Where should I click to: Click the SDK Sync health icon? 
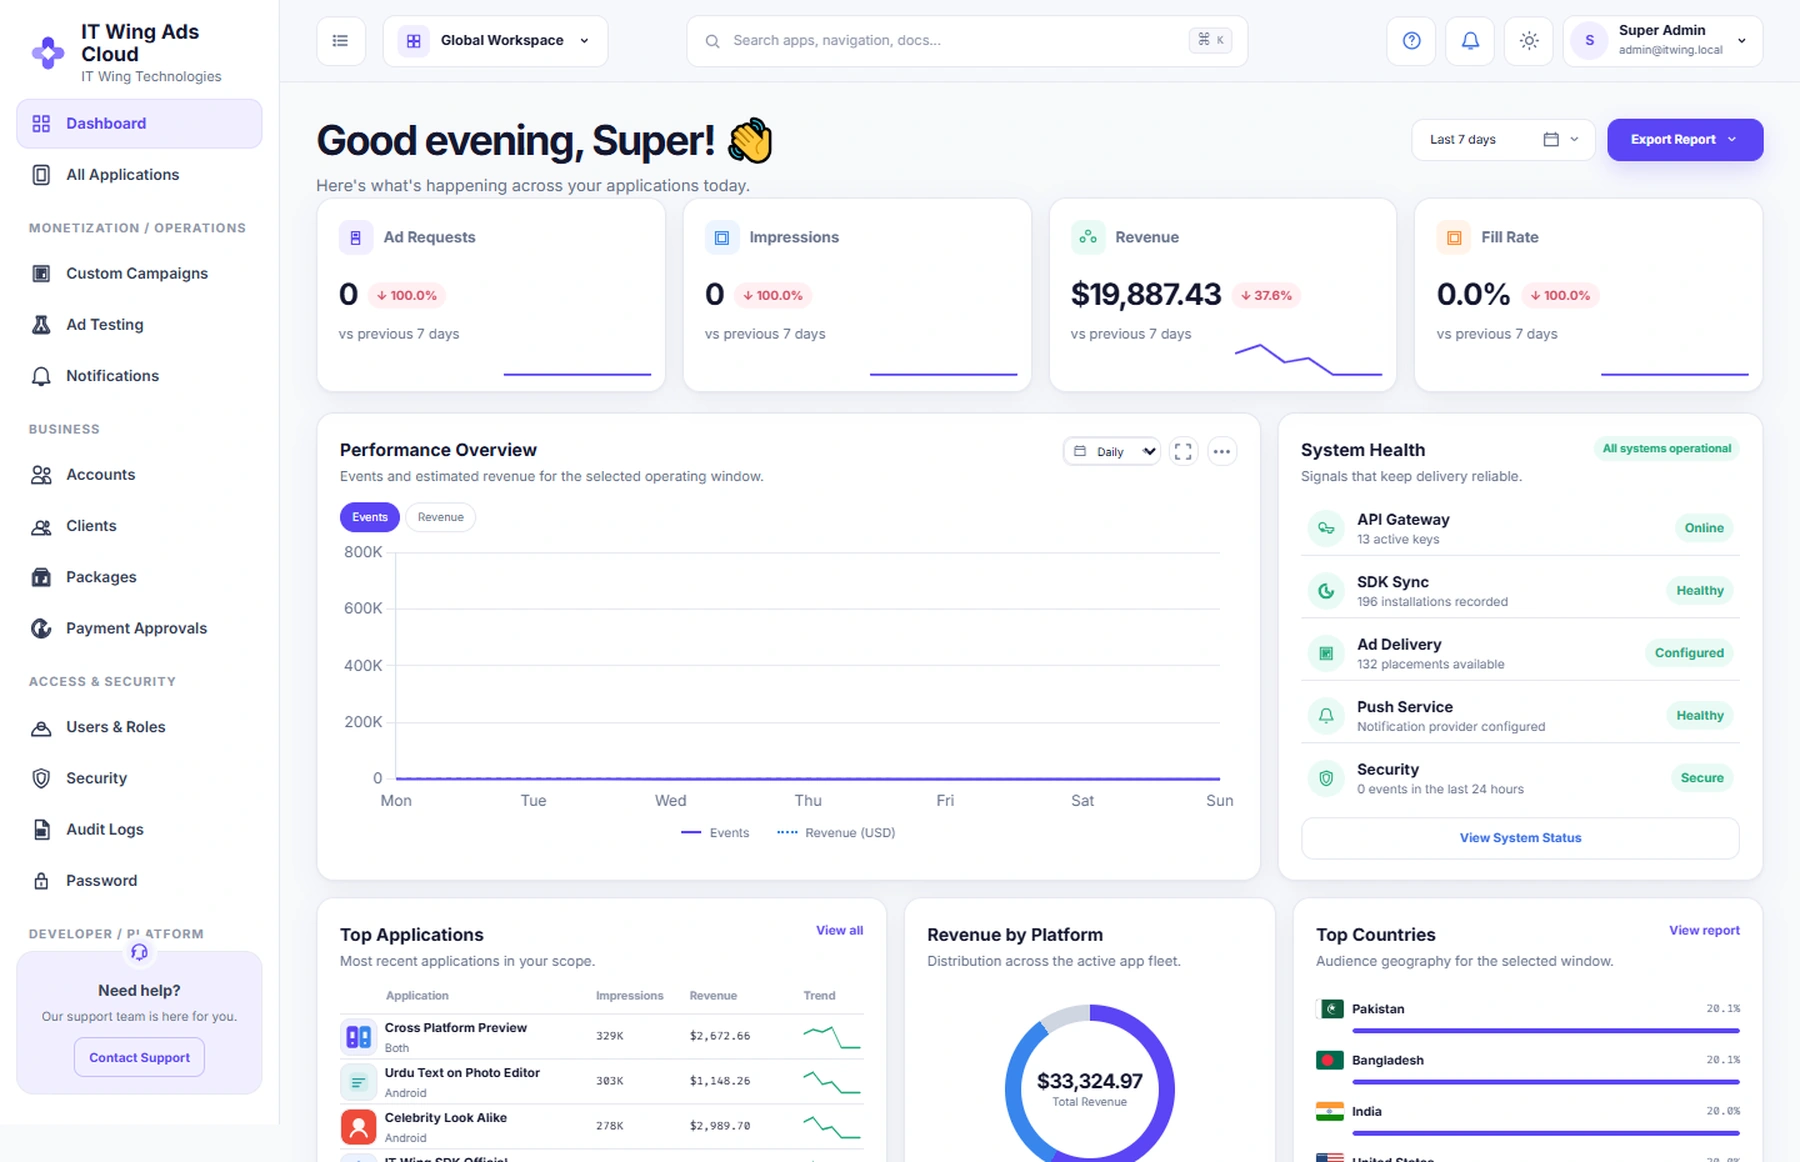coord(1326,591)
